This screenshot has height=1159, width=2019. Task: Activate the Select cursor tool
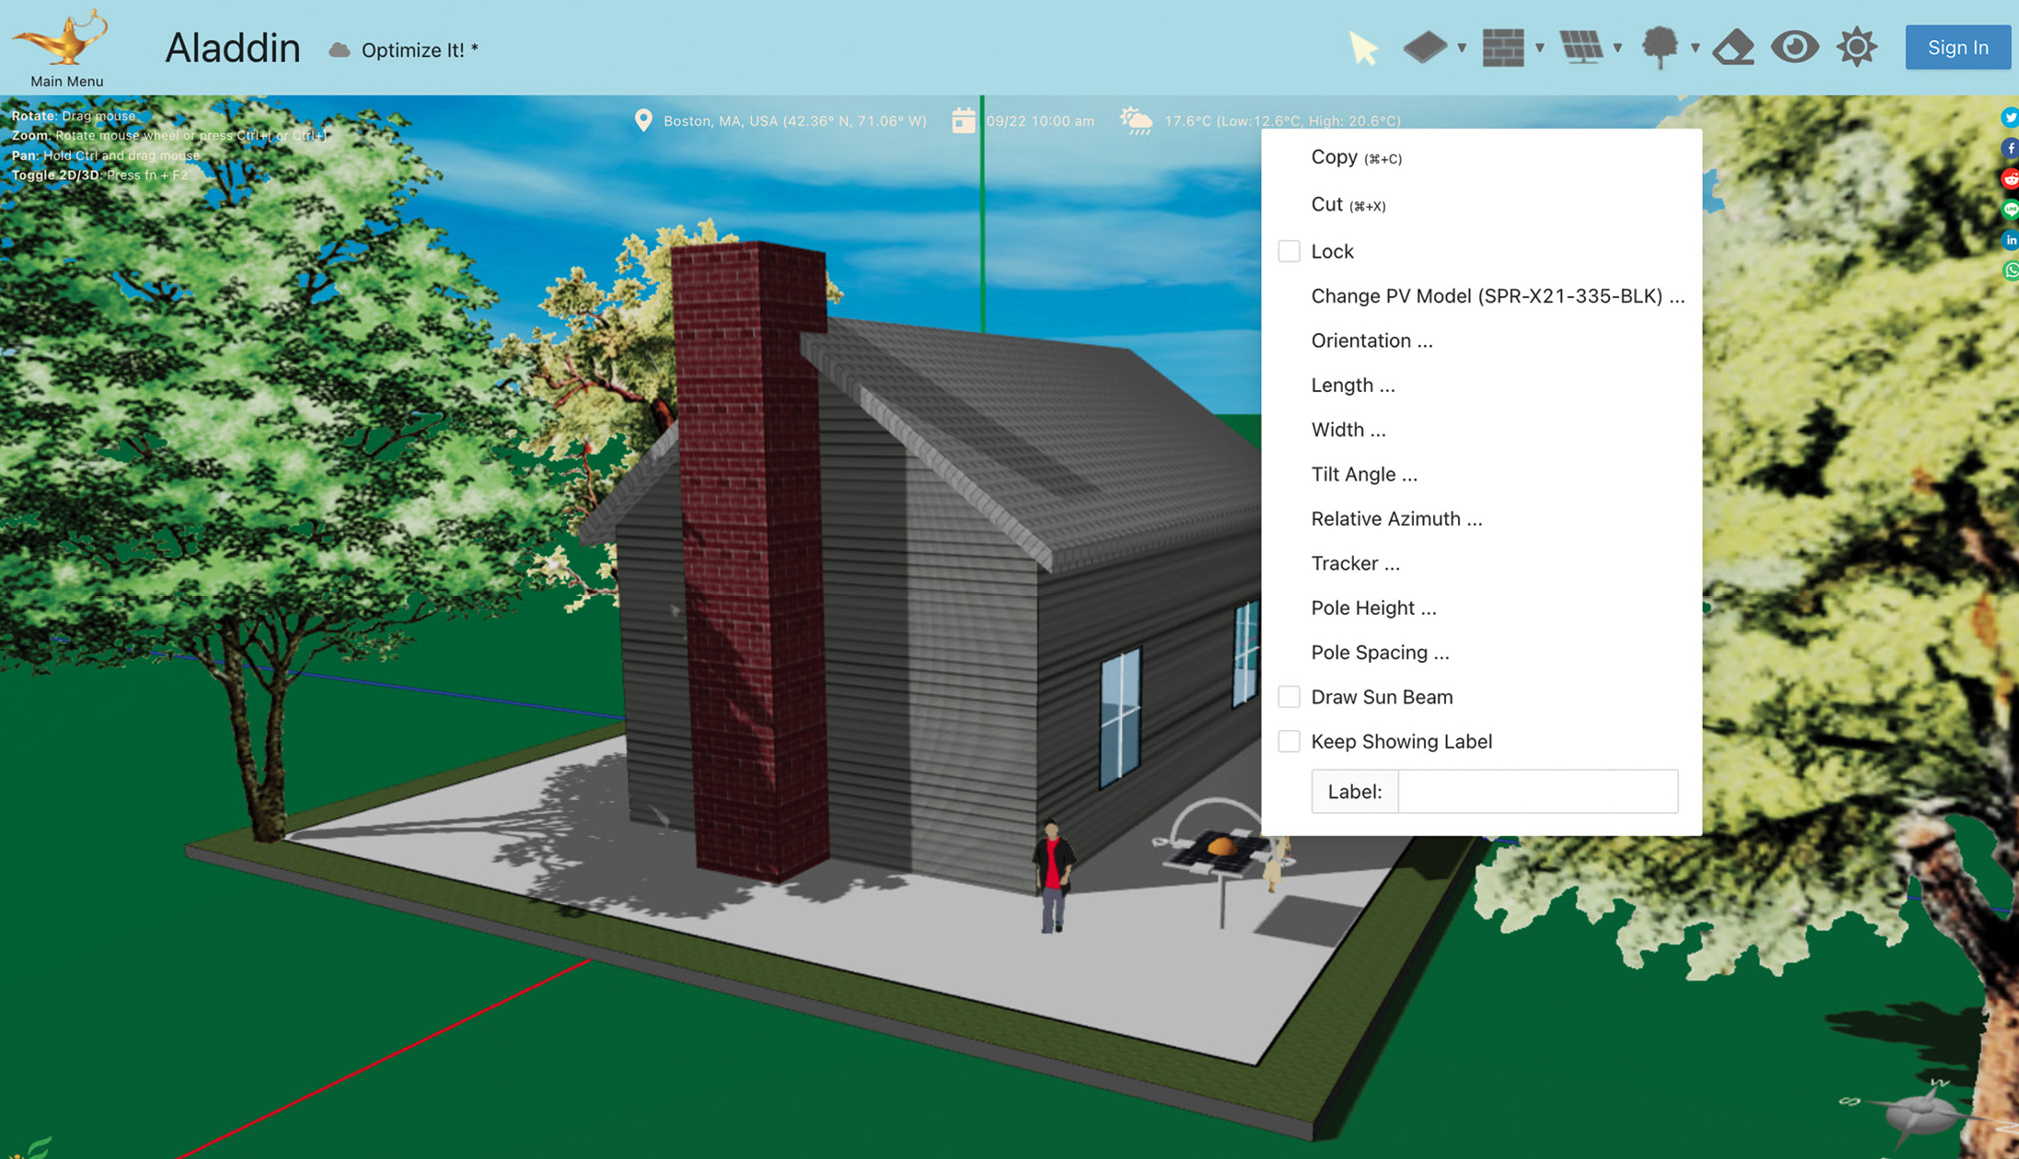pos(1363,47)
